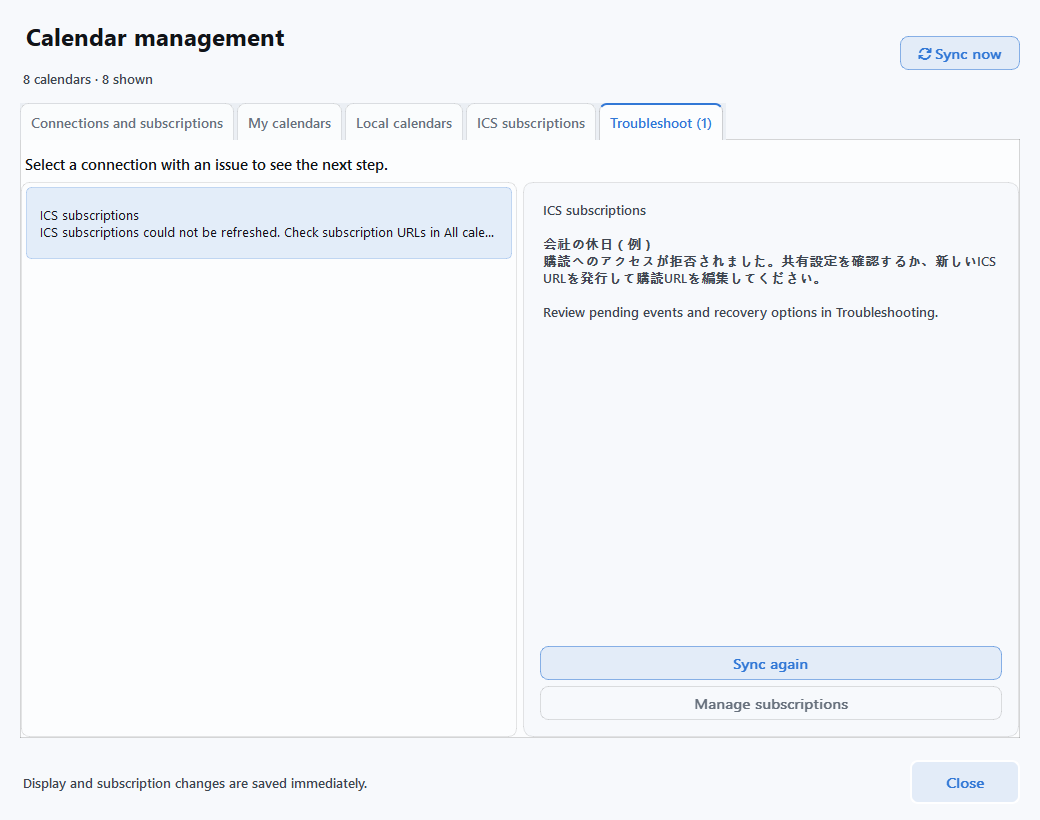This screenshot has height=820, width=1040.
Task: Click the 8 calendars · 8 shown text
Action: pos(88,80)
